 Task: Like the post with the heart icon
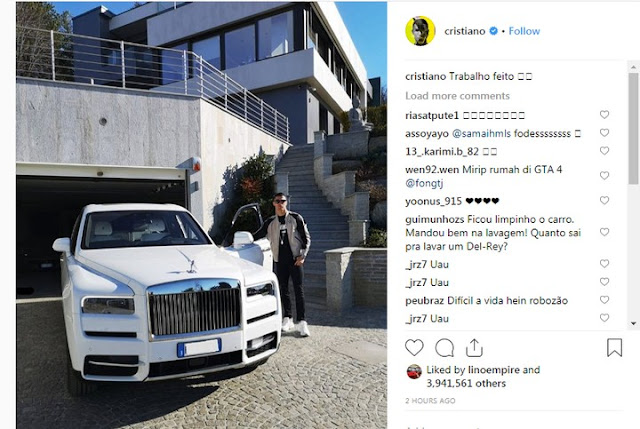point(414,348)
